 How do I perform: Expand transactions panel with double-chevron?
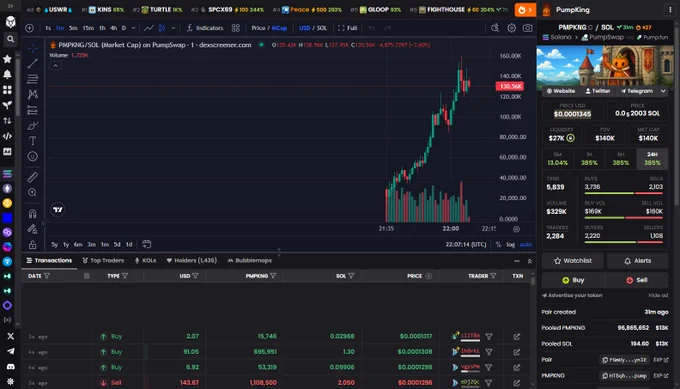click(x=530, y=261)
